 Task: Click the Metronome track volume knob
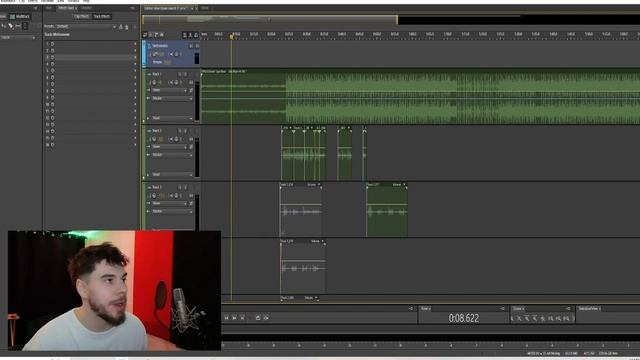click(155, 54)
